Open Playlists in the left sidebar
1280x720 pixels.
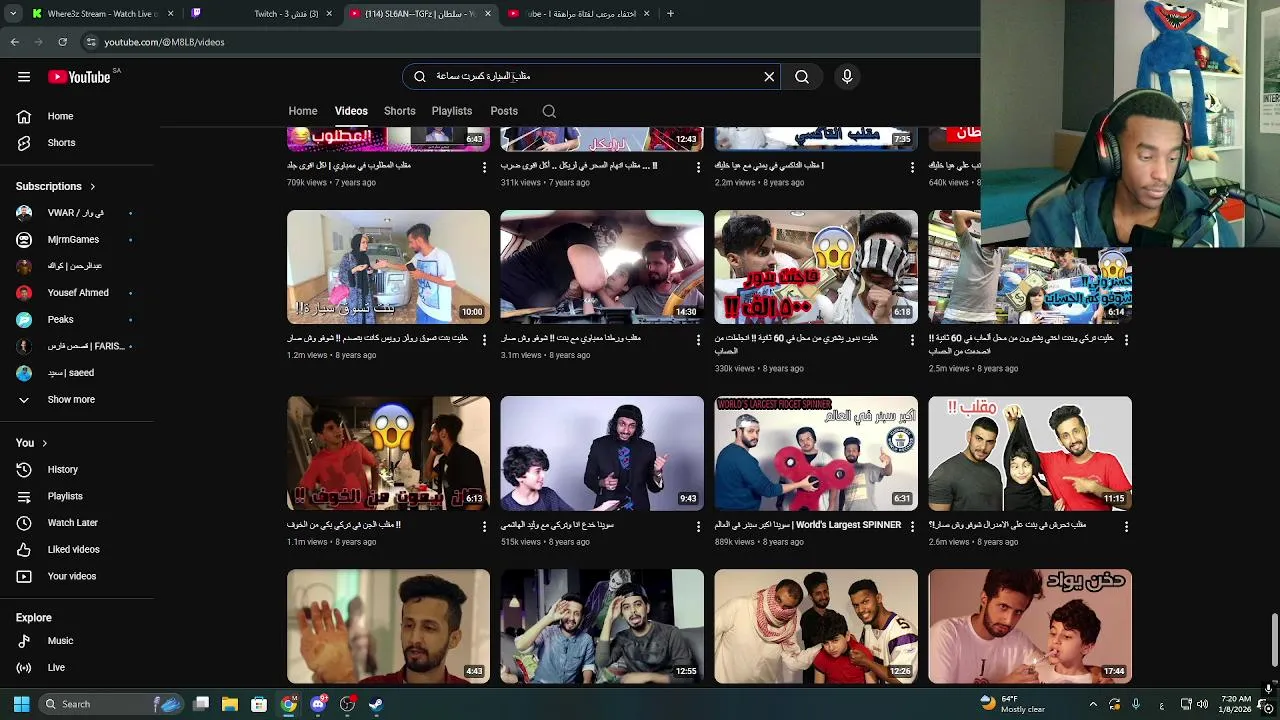click(65, 496)
